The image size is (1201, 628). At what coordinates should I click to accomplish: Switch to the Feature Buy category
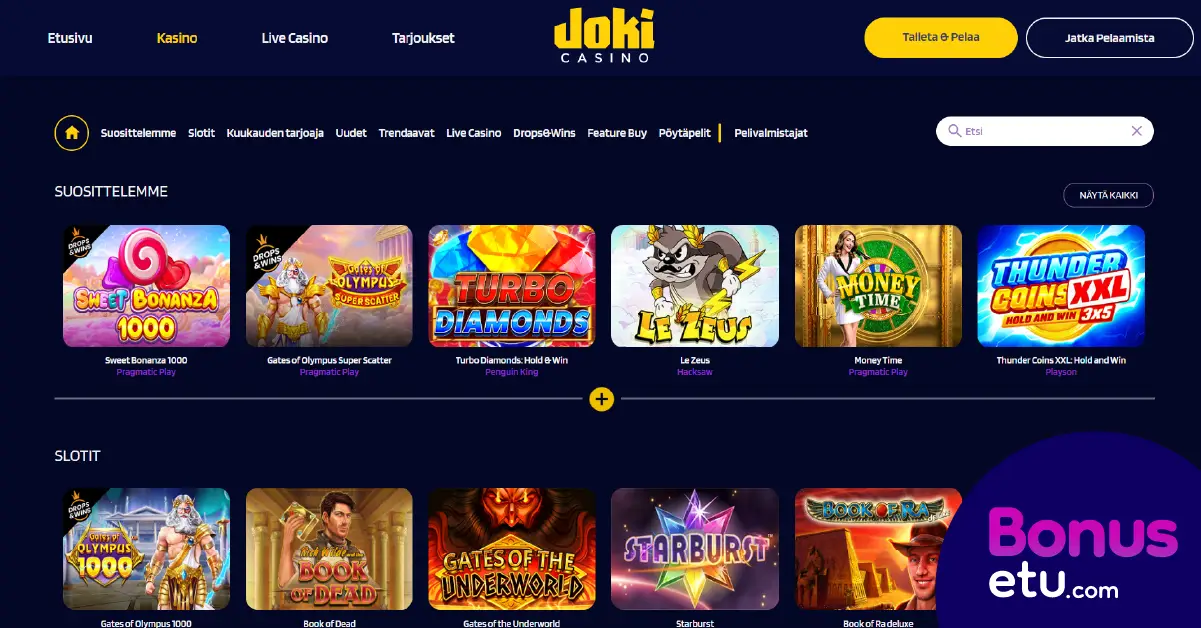tap(617, 133)
